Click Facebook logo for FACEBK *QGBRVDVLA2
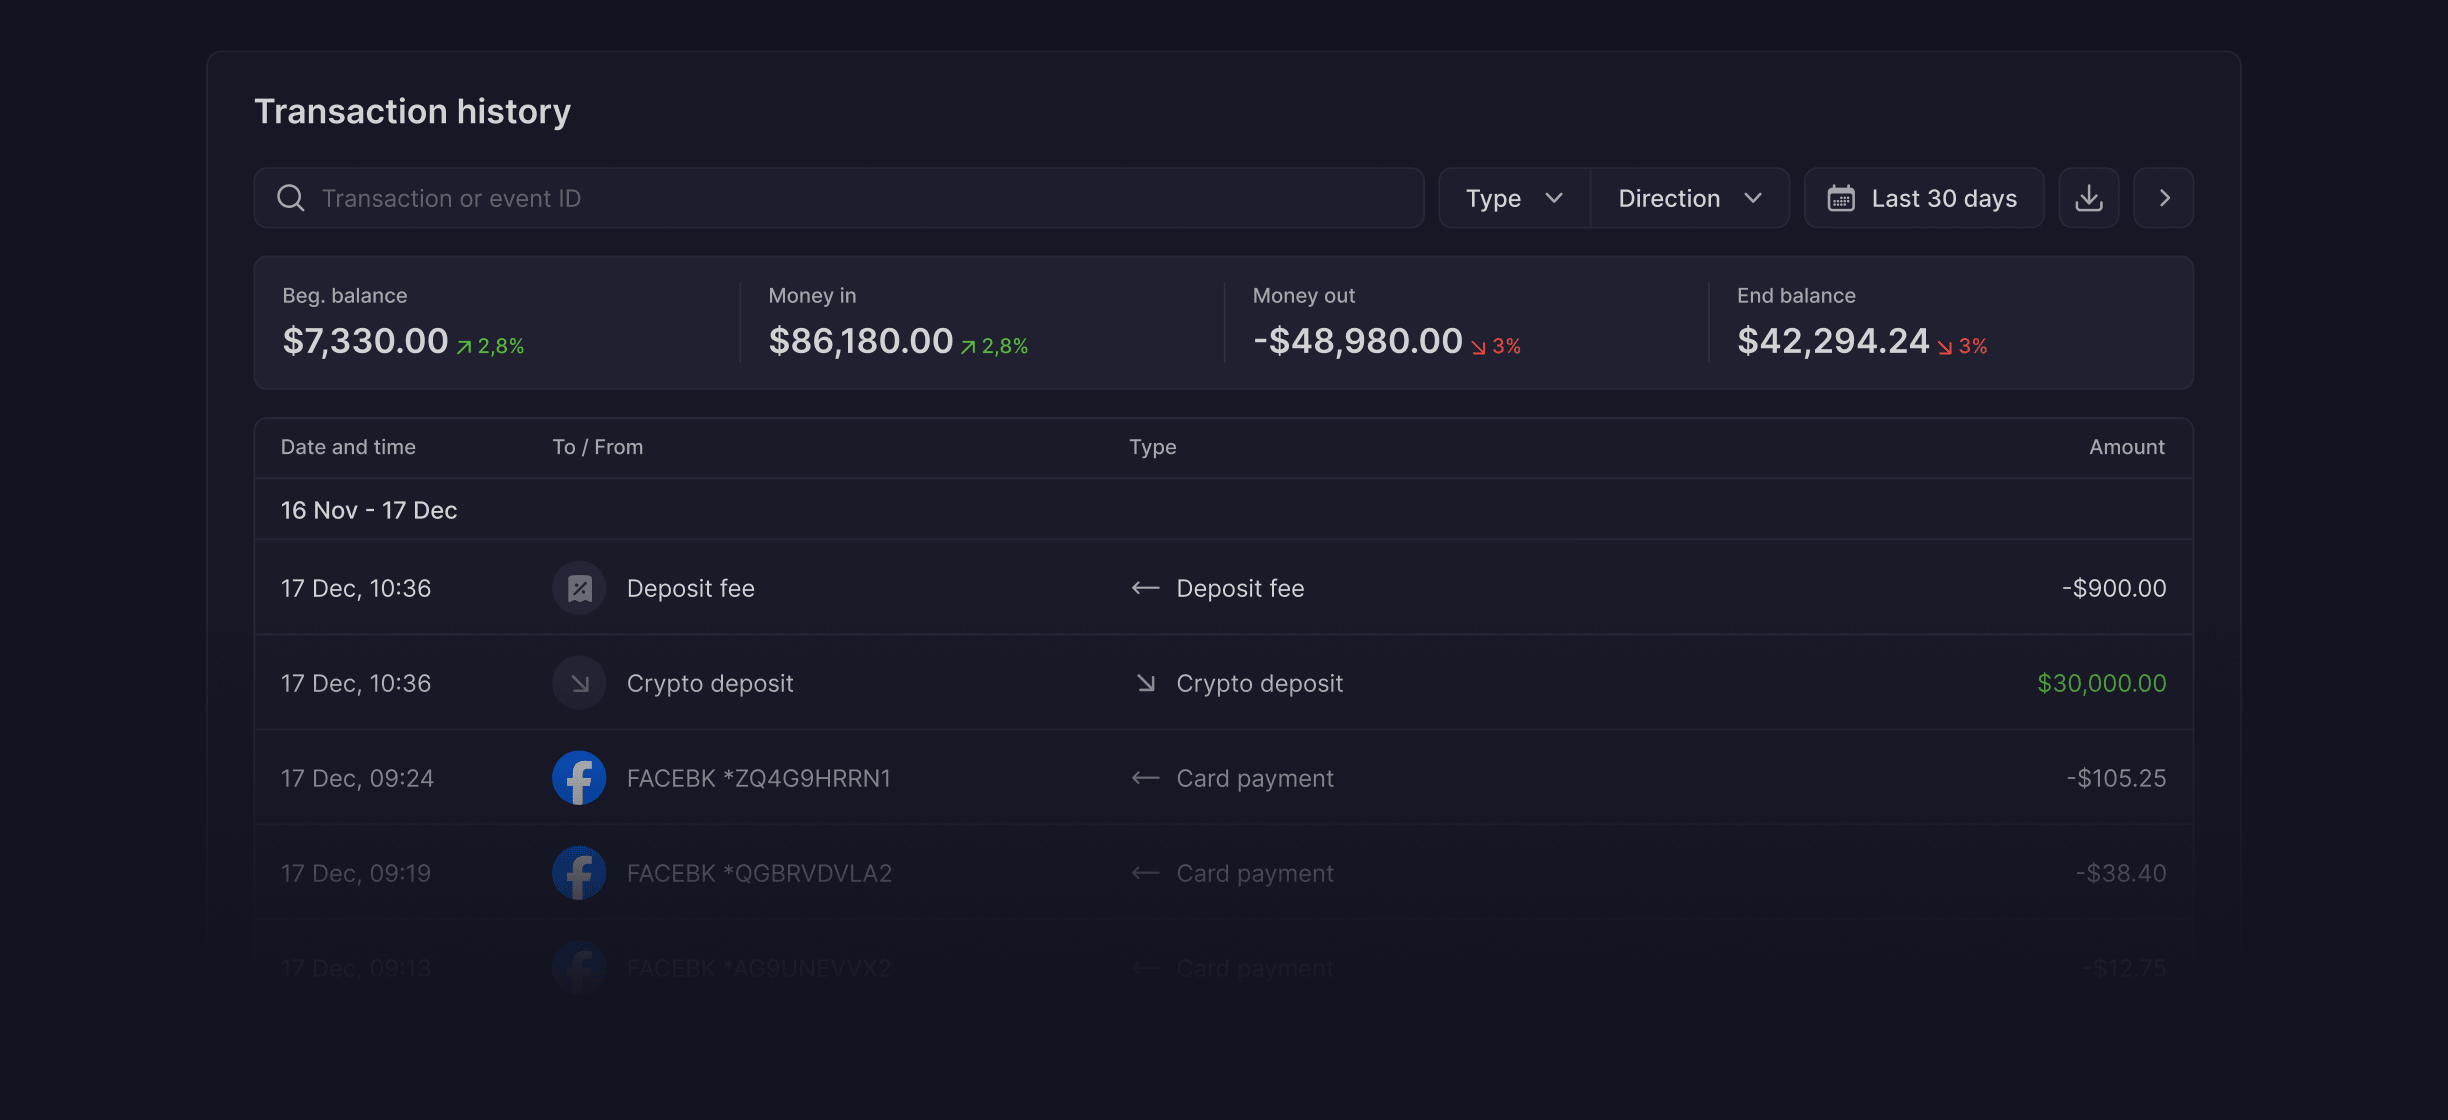This screenshot has height=1120, width=2448. (x=580, y=873)
